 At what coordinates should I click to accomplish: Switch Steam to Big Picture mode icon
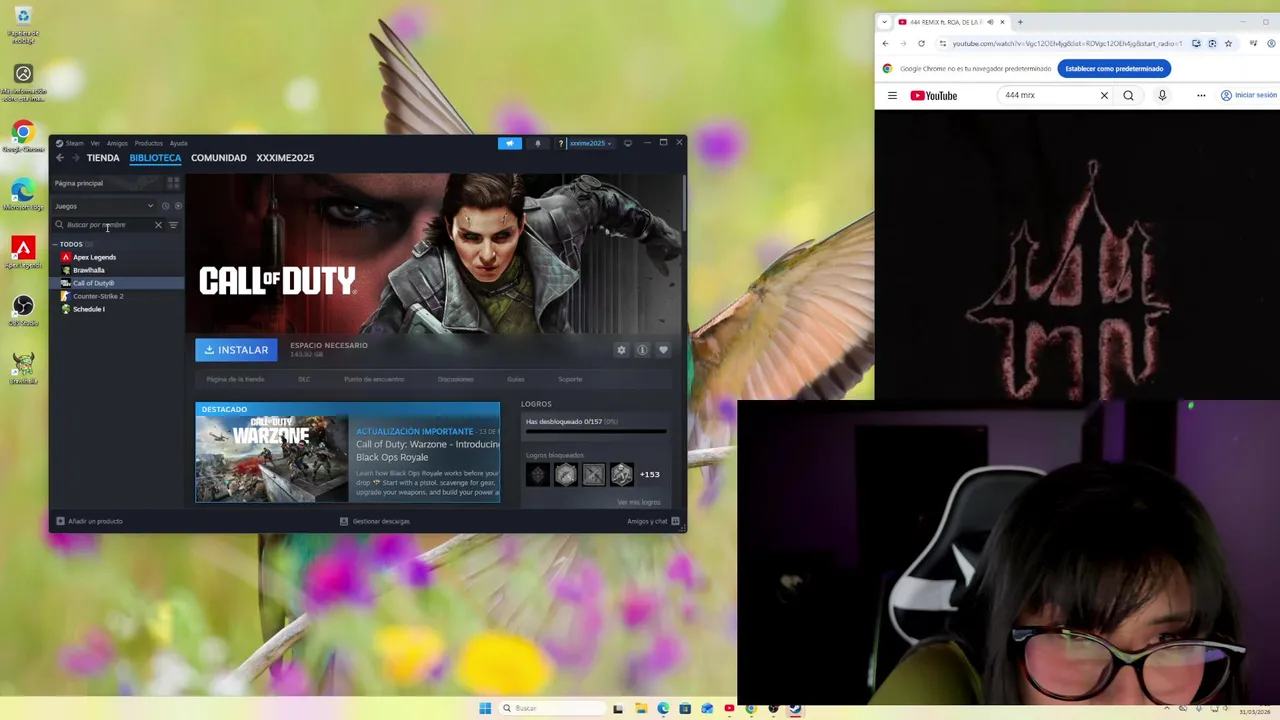[628, 143]
